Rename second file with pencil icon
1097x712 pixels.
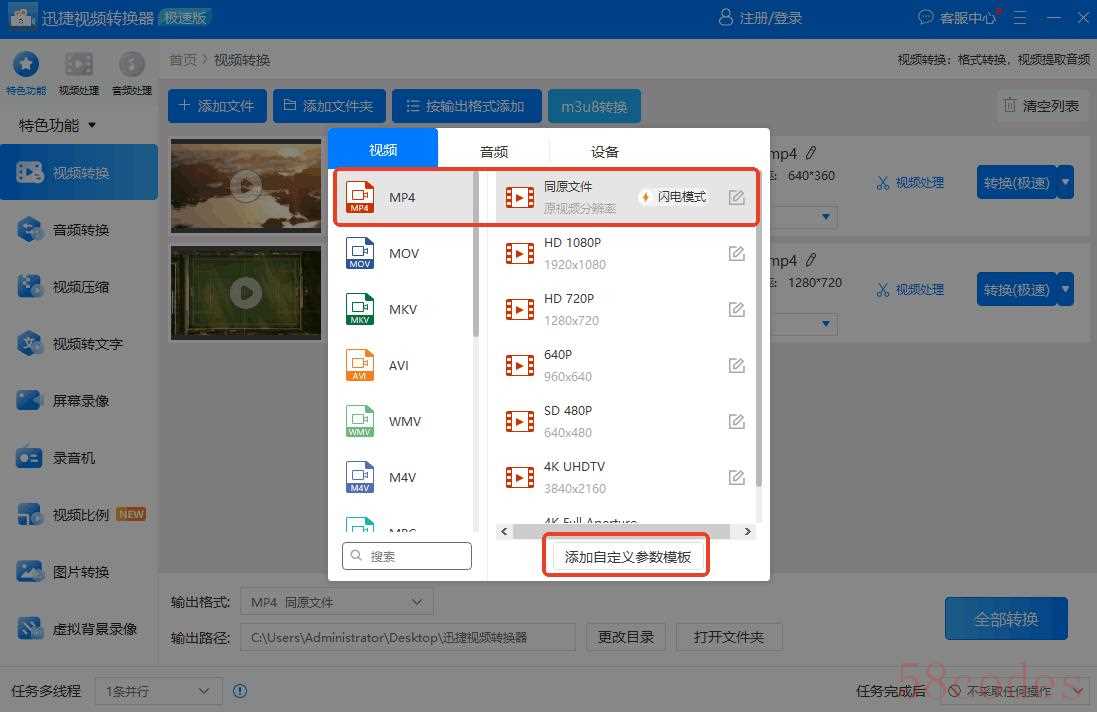[x=811, y=260]
